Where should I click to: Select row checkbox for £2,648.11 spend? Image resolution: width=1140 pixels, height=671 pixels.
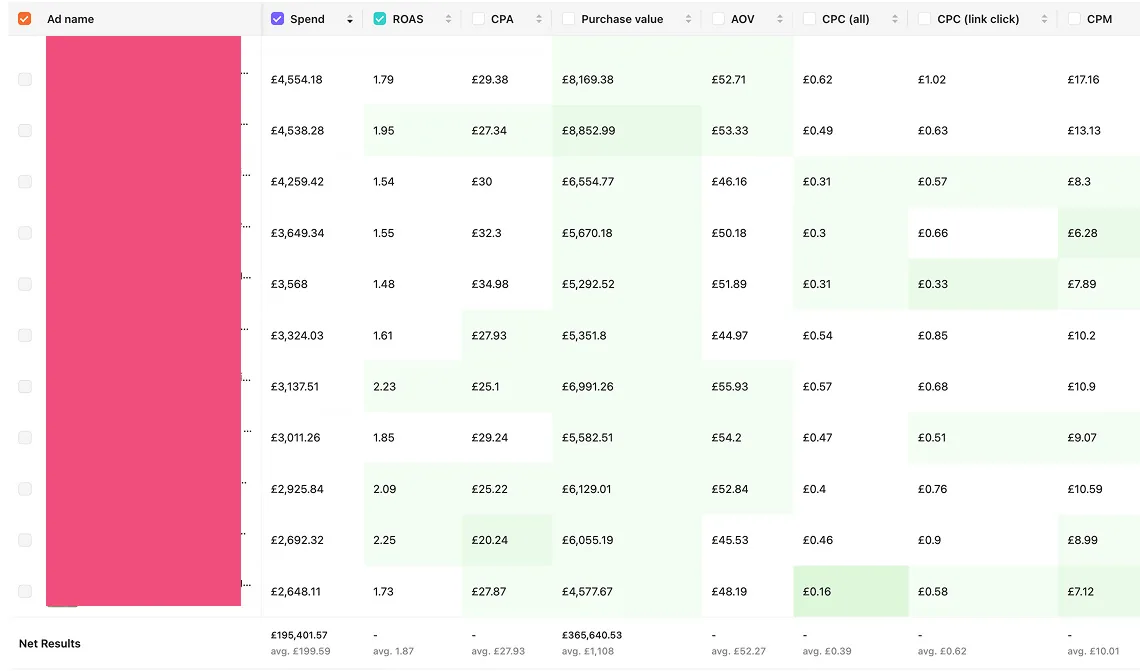25,592
